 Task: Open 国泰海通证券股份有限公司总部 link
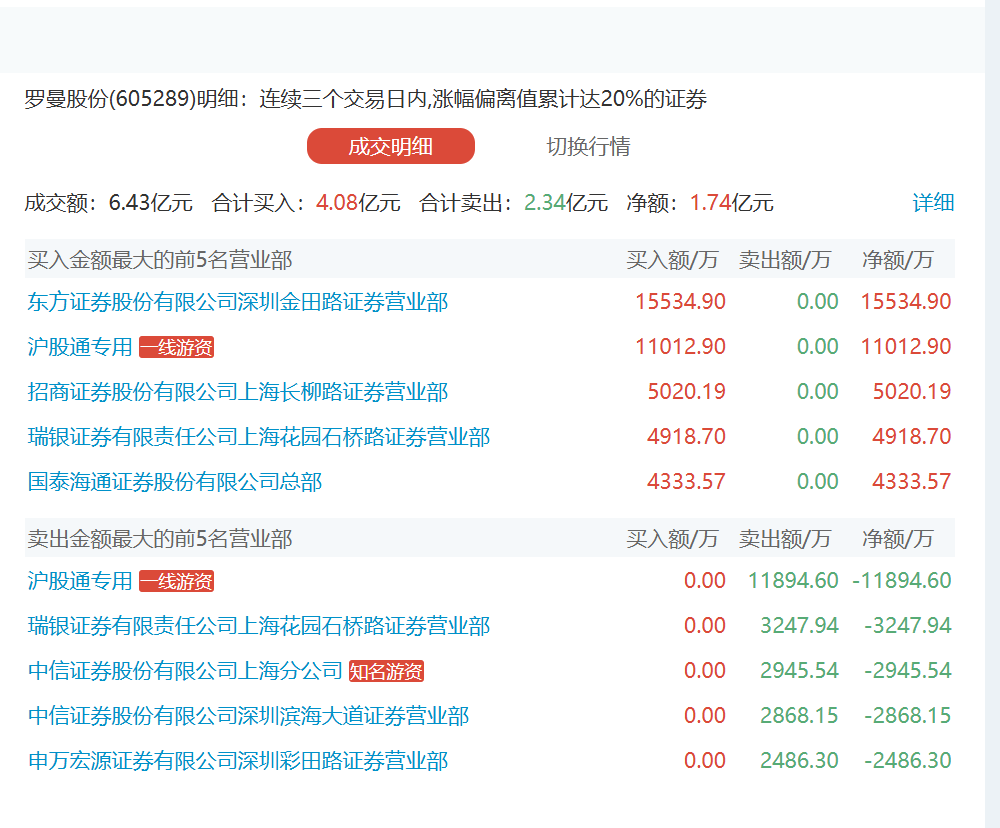(x=175, y=482)
